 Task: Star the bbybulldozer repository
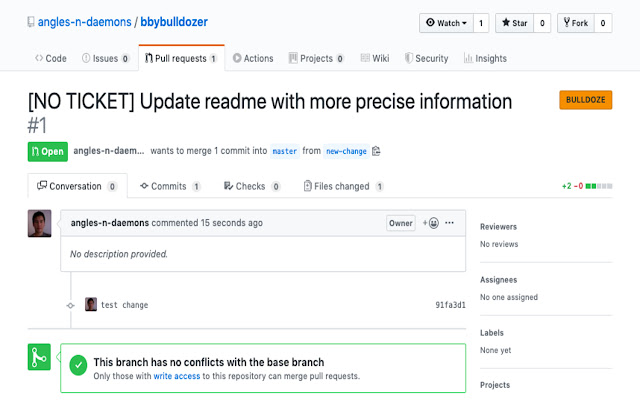(514, 23)
